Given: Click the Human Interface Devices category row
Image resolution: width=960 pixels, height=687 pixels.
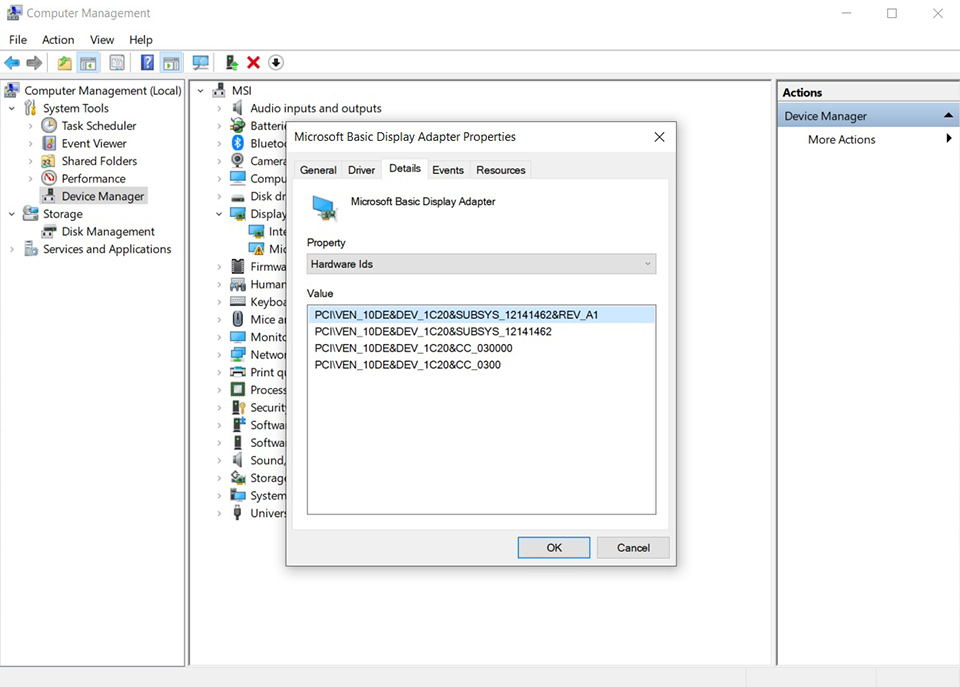Looking at the screenshot, I should tap(258, 284).
